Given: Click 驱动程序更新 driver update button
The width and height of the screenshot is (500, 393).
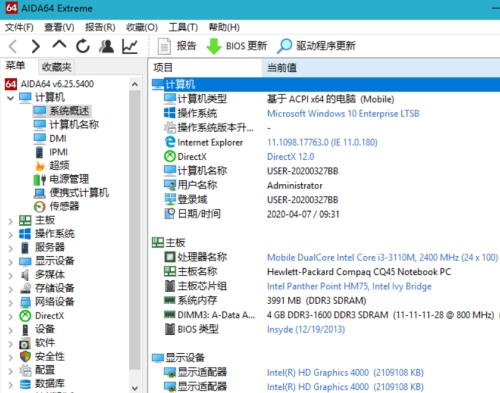Looking at the screenshot, I should click(316, 46).
